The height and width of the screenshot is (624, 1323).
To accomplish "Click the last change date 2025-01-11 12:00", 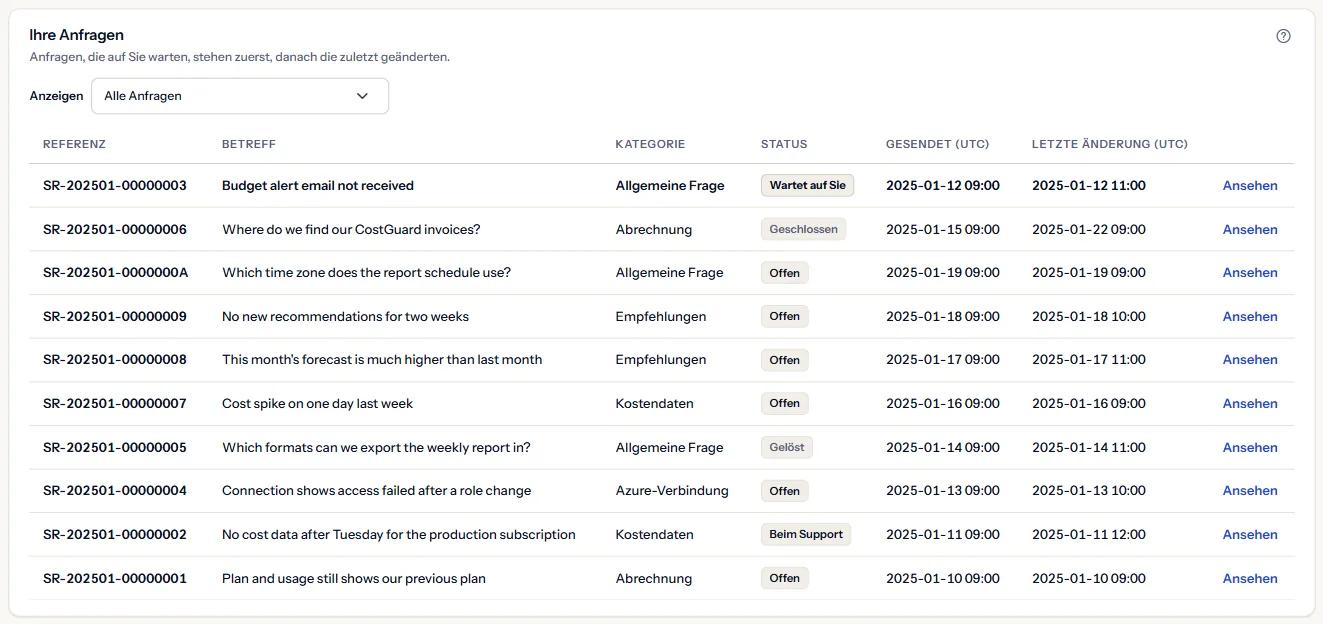I will click(x=1089, y=534).
